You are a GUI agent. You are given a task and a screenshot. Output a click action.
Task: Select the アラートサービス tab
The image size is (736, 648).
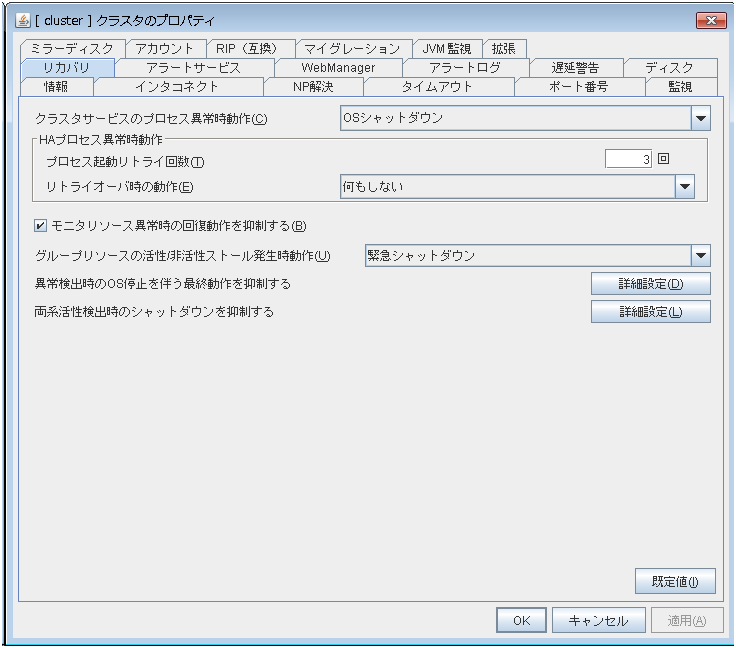pyautogui.click(x=194, y=68)
